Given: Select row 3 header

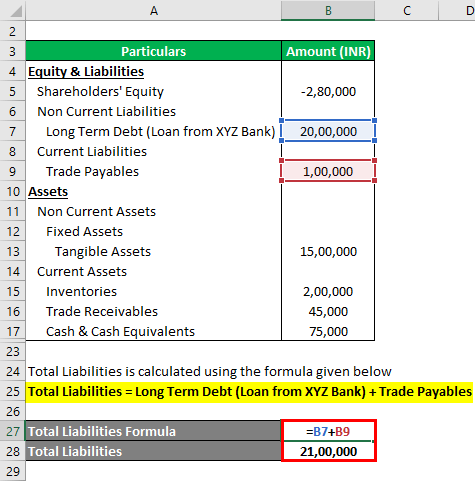Looking at the screenshot, I should click(x=13, y=51).
